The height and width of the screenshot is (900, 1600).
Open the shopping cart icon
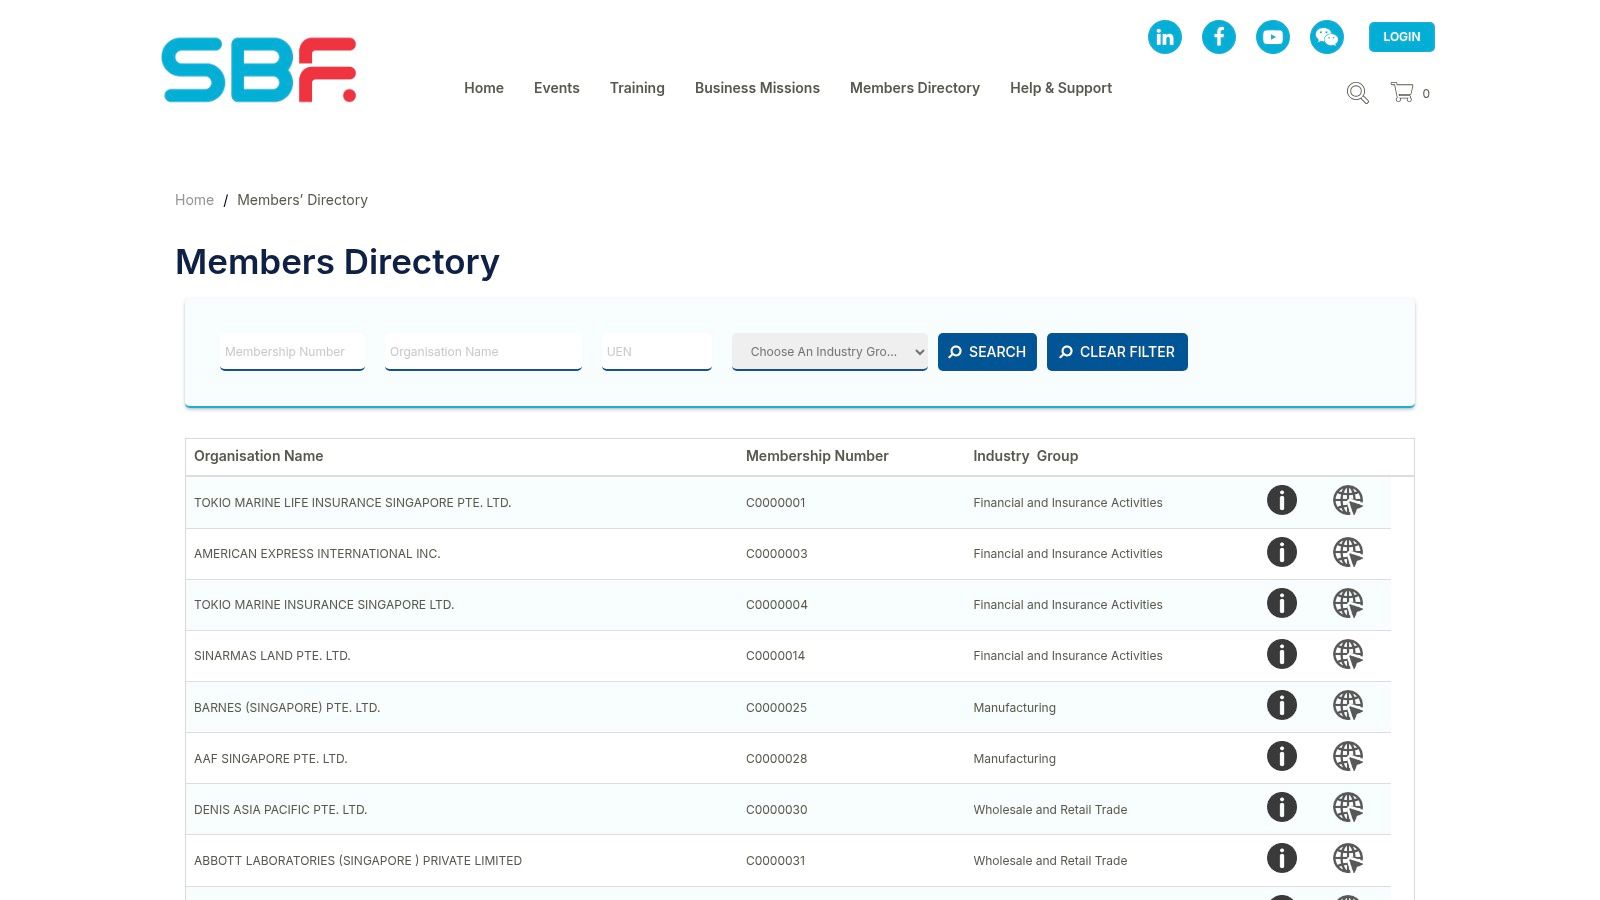tap(1402, 92)
